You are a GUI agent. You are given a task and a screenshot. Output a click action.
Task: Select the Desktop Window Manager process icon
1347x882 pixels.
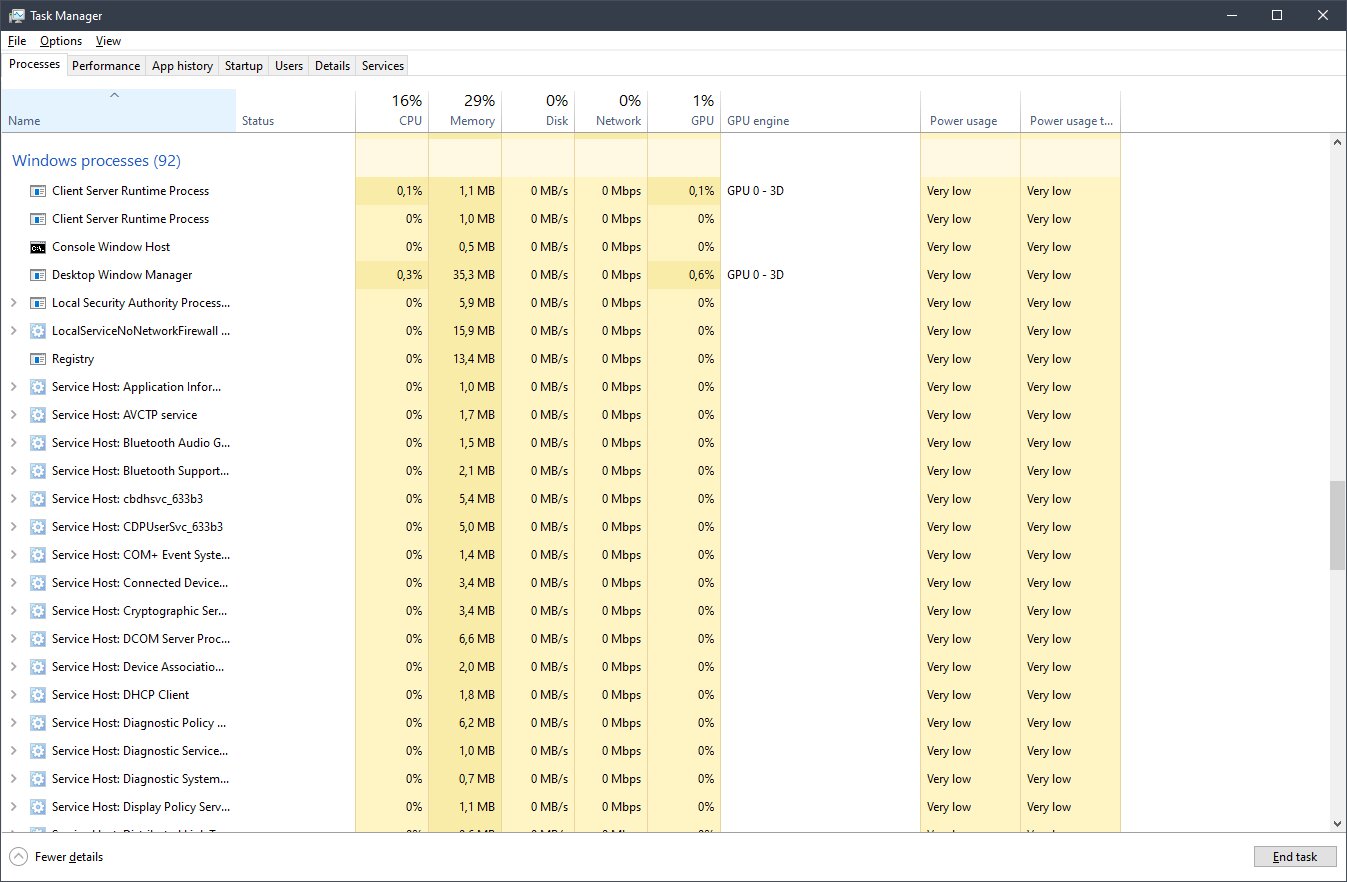(x=37, y=275)
